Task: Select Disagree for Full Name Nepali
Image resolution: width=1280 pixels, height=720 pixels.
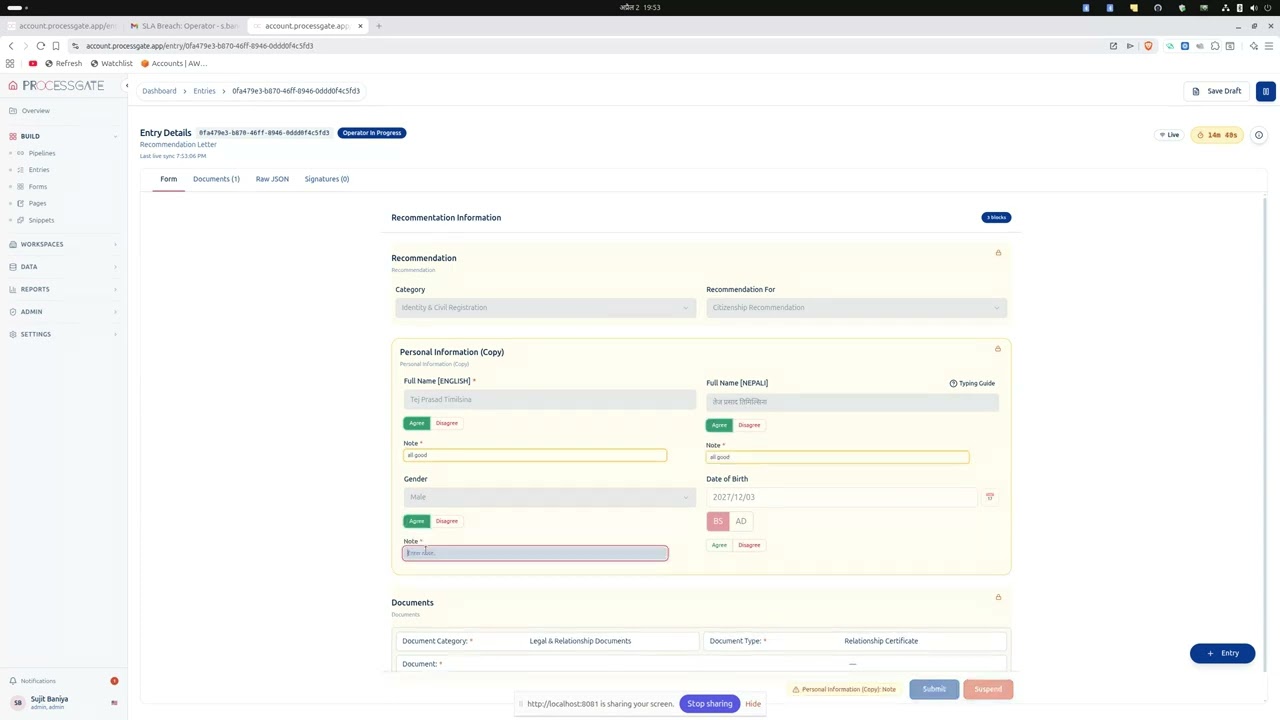Action: [749, 425]
